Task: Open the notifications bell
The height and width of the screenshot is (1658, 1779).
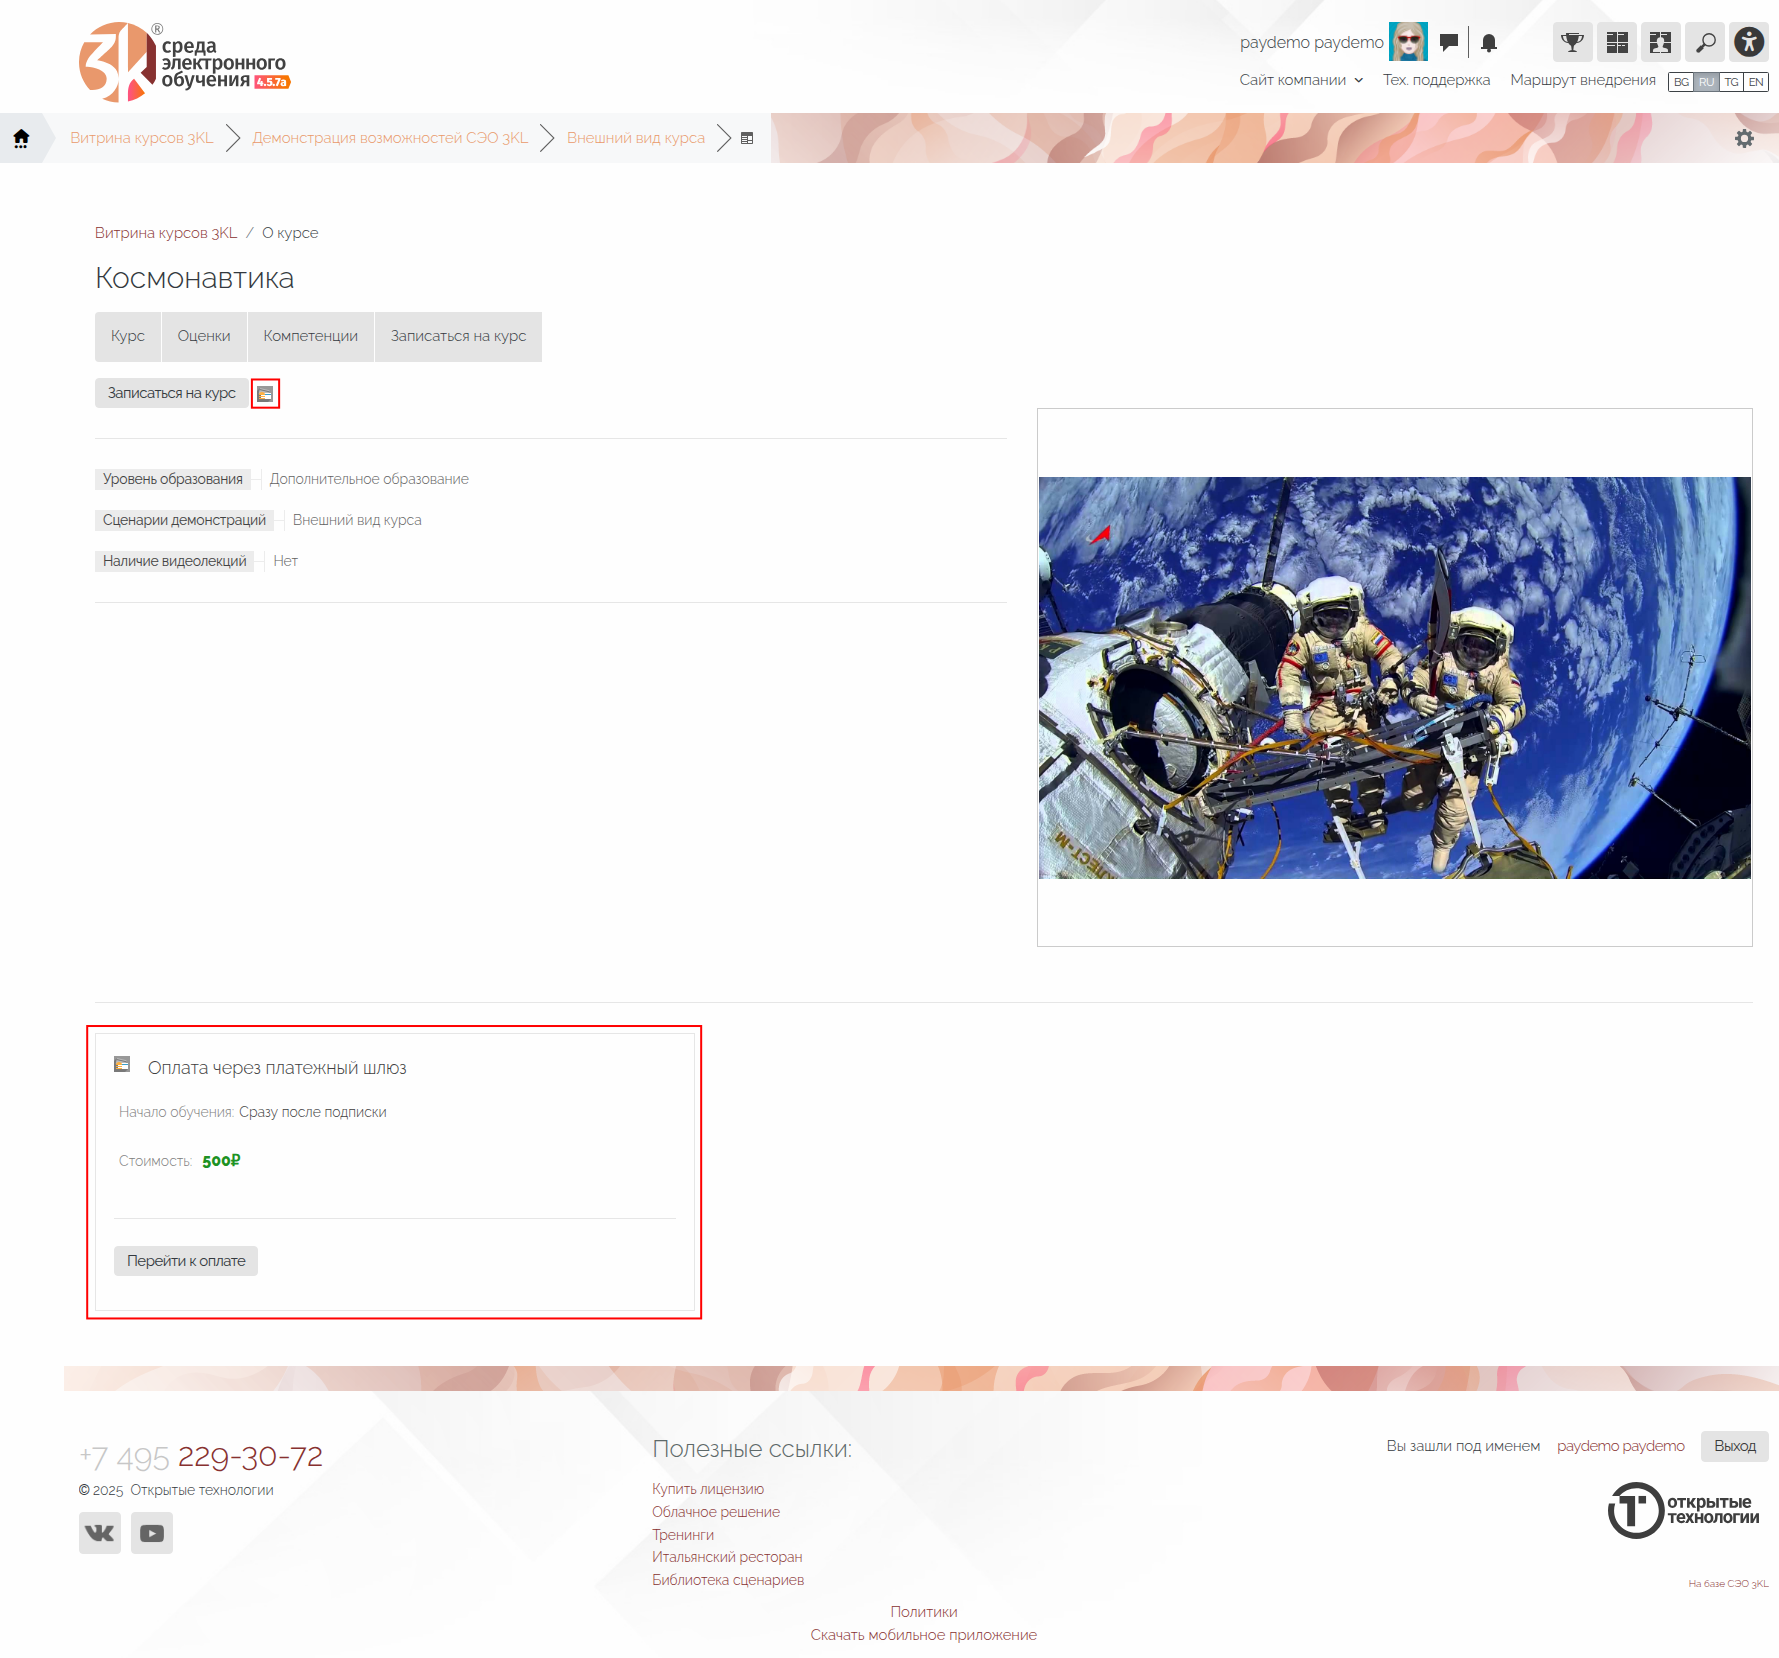Action: 1489,42
